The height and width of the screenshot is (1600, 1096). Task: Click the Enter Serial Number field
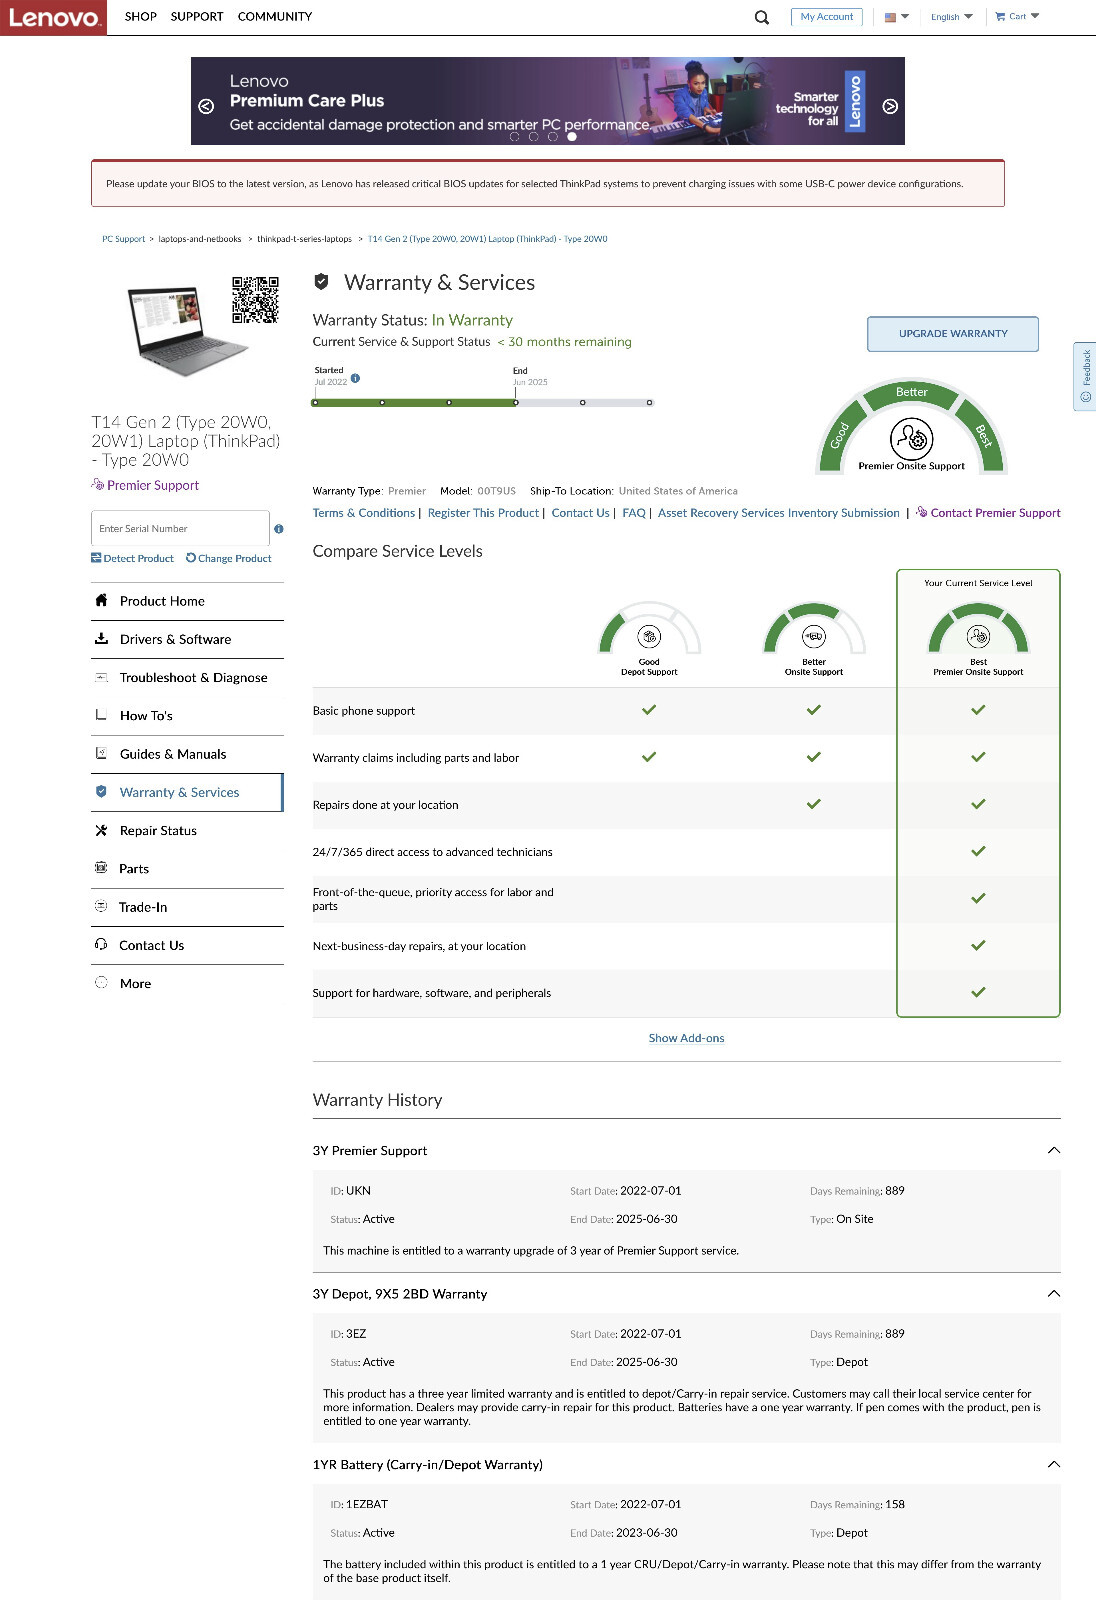pyautogui.click(x=180, y=528)
